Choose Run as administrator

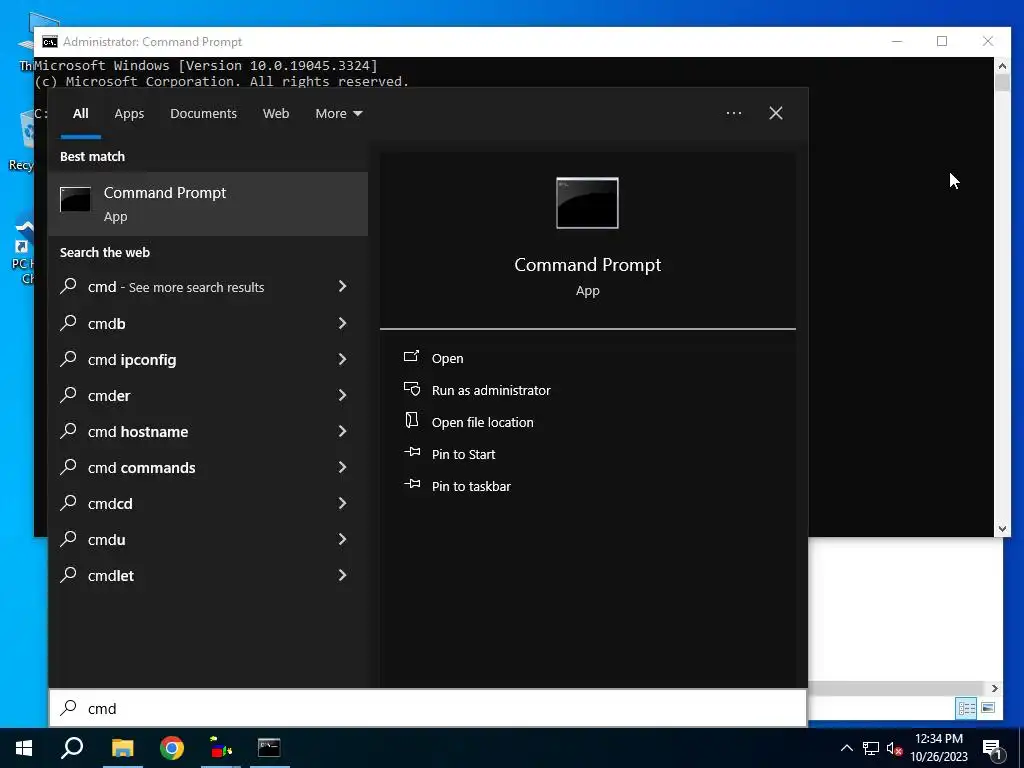pos(491,391)
